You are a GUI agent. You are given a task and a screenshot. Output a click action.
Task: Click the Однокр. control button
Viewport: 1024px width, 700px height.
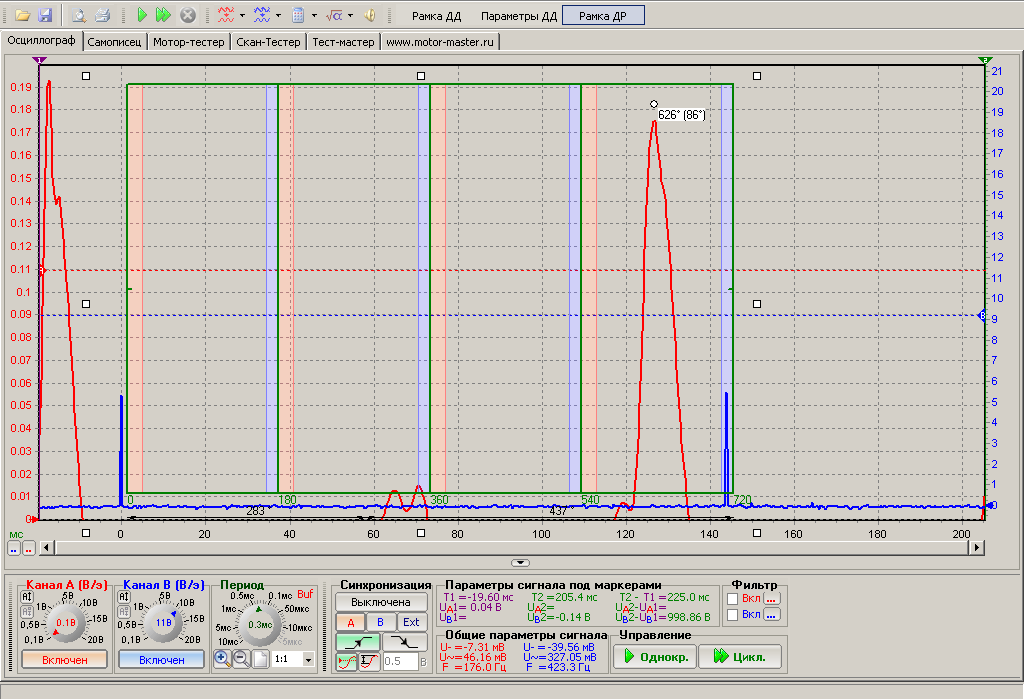(x=654, y=656)
